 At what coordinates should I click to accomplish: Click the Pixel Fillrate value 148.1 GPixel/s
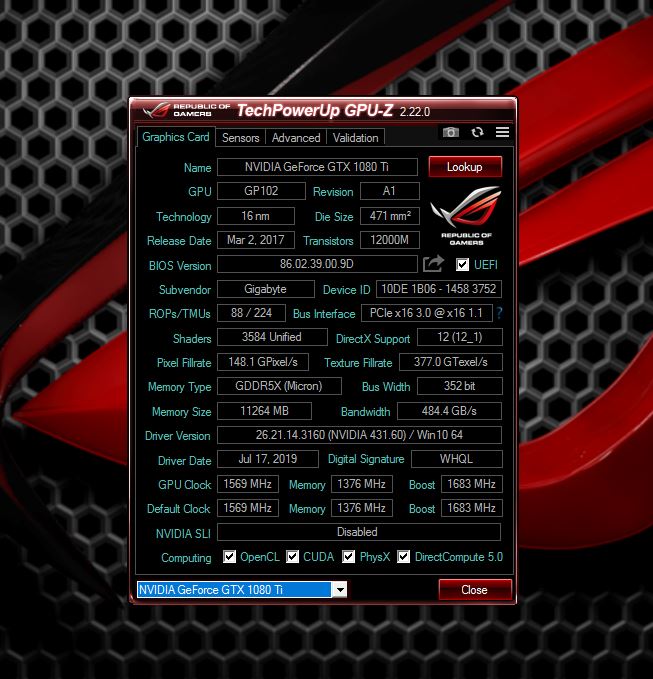(263, 362)
